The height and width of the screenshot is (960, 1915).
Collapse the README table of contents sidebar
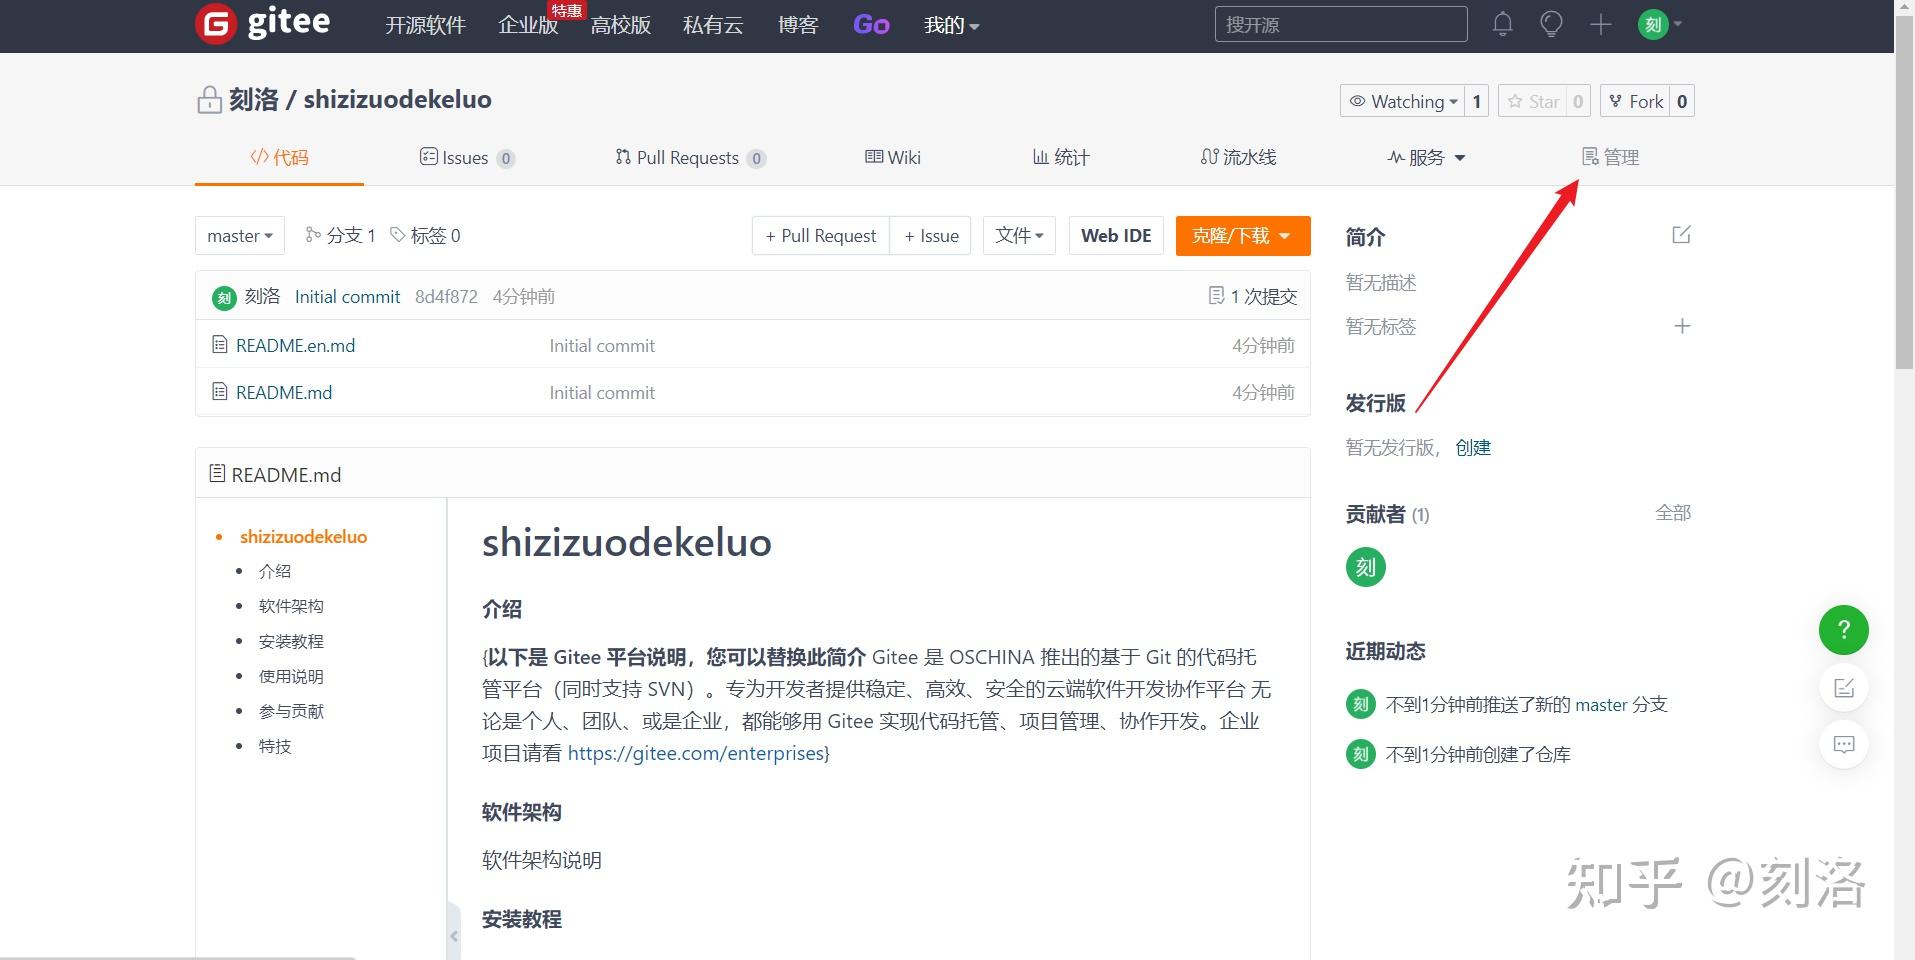pyautogui.click(x=454, y=935)
